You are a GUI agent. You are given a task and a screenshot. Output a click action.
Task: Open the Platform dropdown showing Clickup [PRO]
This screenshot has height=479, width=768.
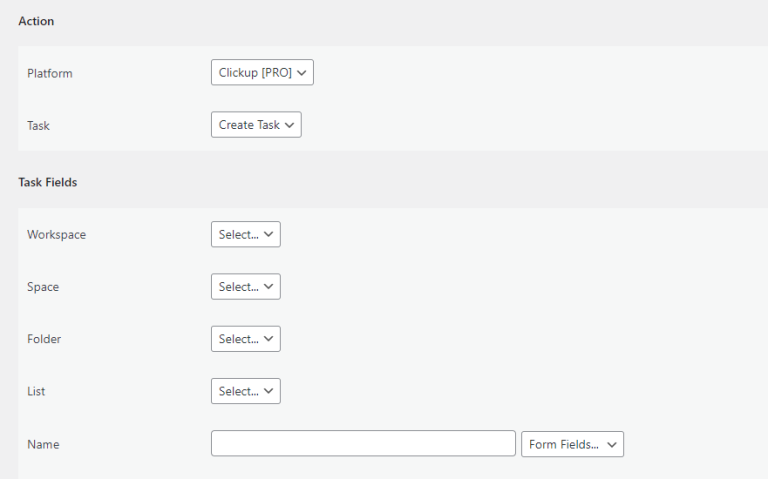262,72
